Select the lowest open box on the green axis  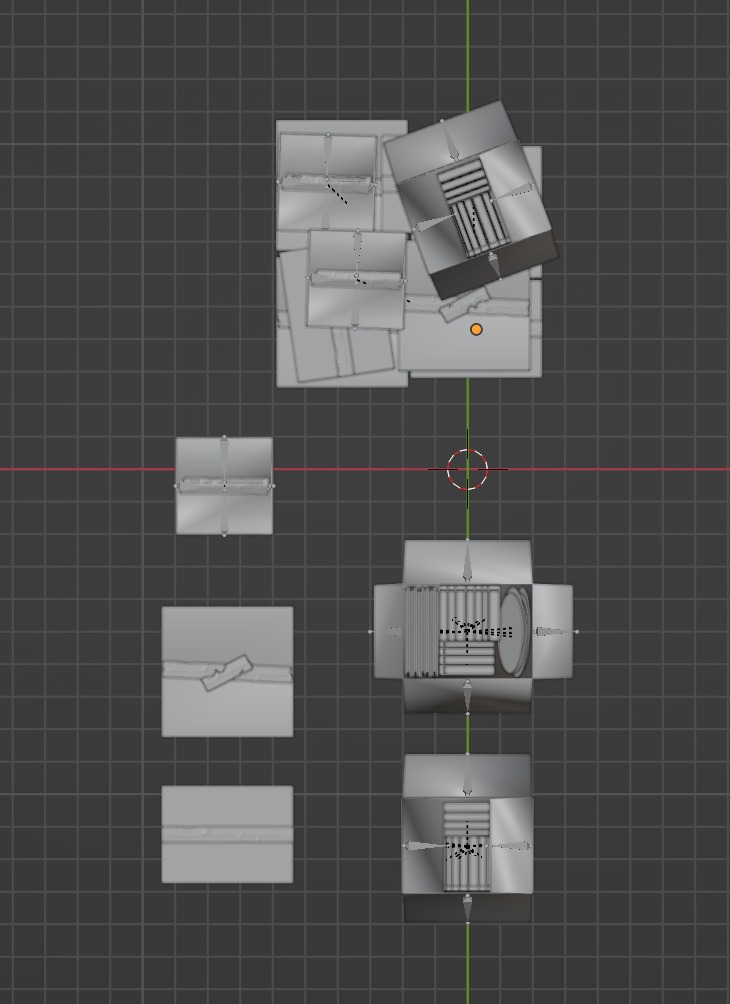coord(467,838)
